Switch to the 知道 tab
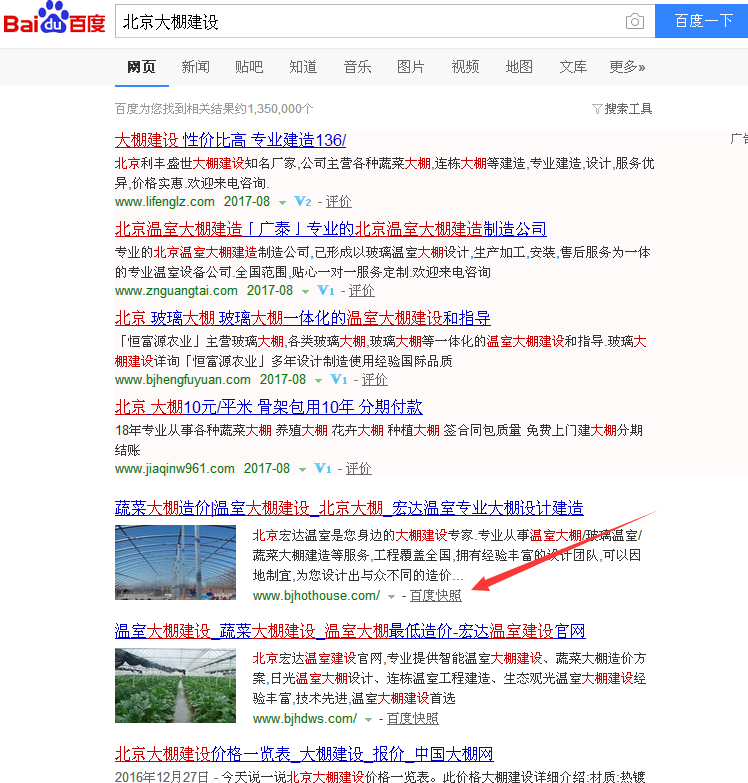Viewport: 748px width, 783px height. [x=303, y=67]
